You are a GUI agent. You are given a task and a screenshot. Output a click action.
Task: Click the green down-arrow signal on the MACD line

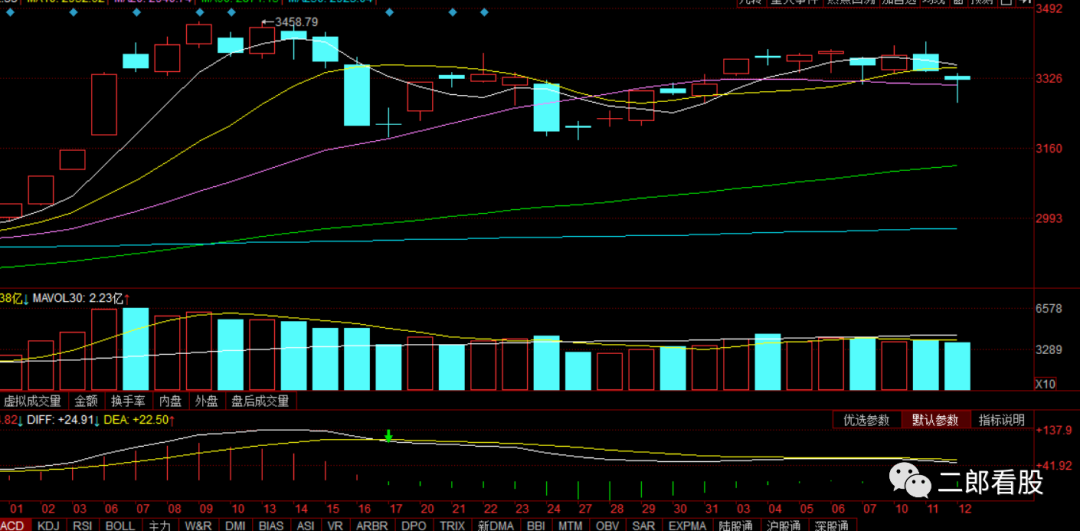(388, 436)
